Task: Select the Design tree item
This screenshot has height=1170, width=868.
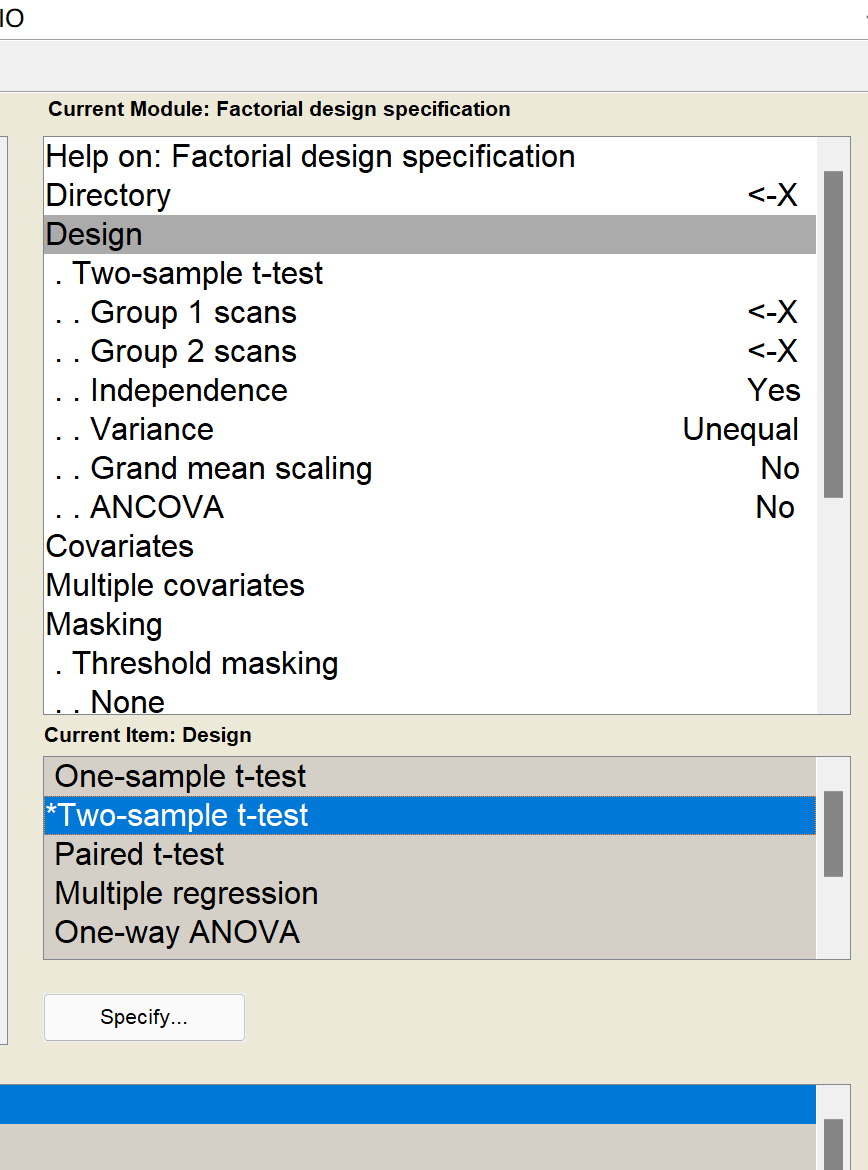Action: coord(95,235)
